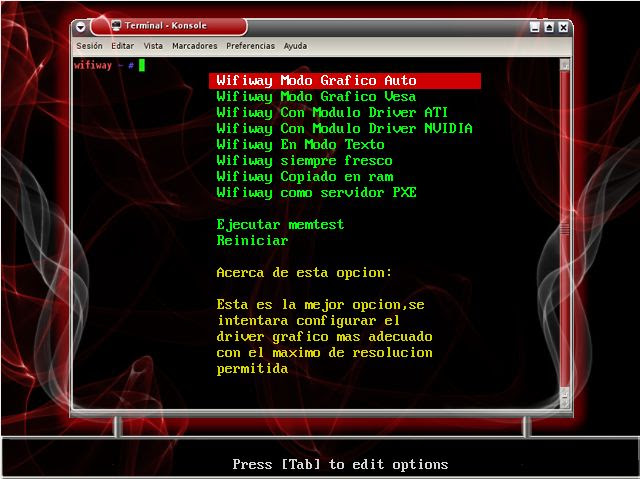Image resolution: width=640 pixels, height=479 pixels.
Task: Open the Ayuda menu
Action: (295, 46)
